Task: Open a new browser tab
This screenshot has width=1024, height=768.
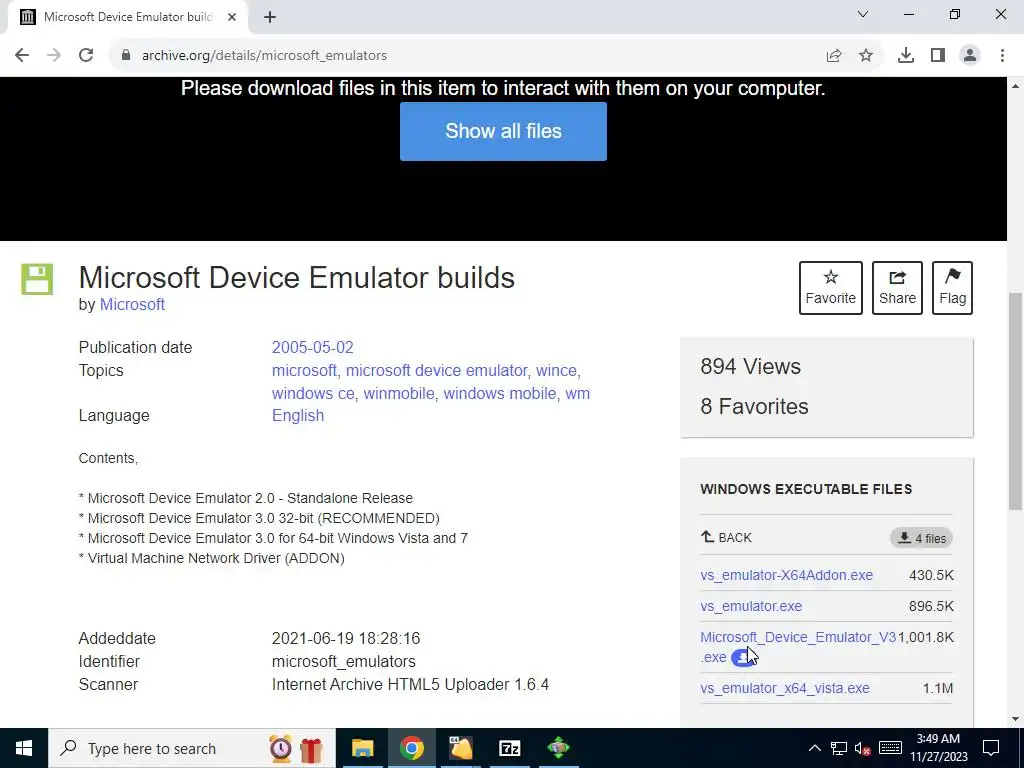Action: [270, 17]
